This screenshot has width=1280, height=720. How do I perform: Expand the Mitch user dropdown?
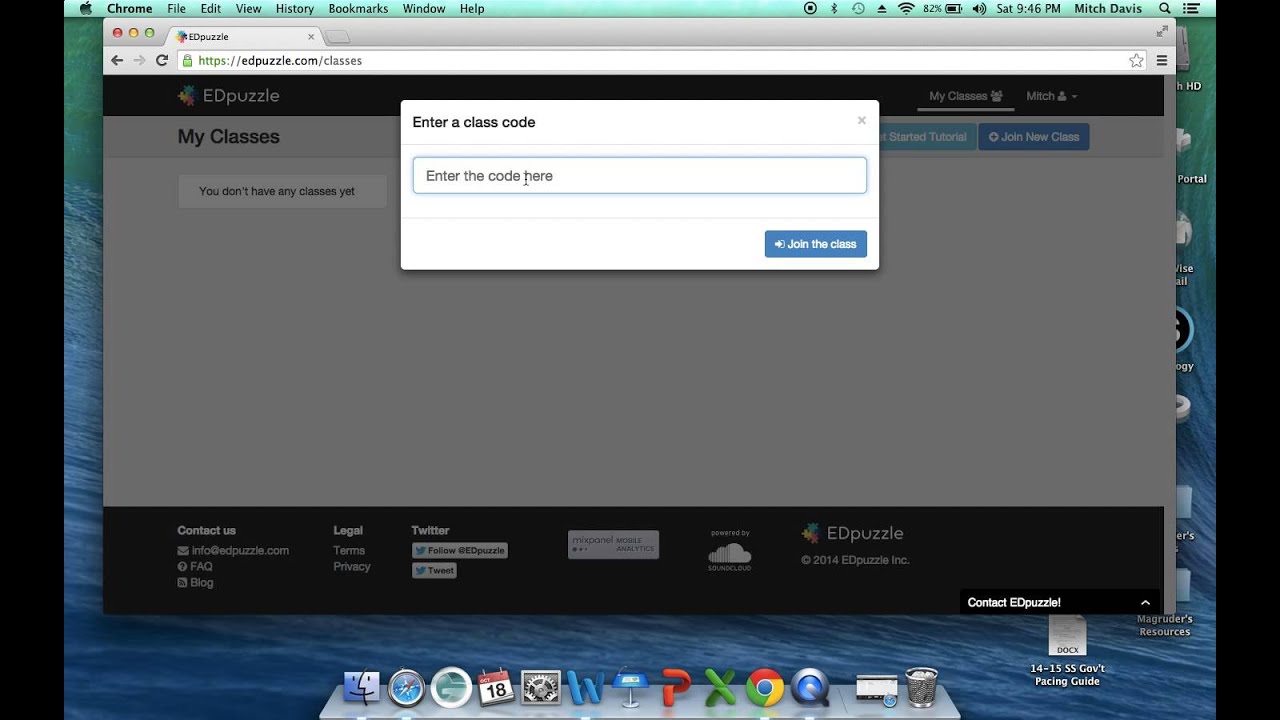1051,96
